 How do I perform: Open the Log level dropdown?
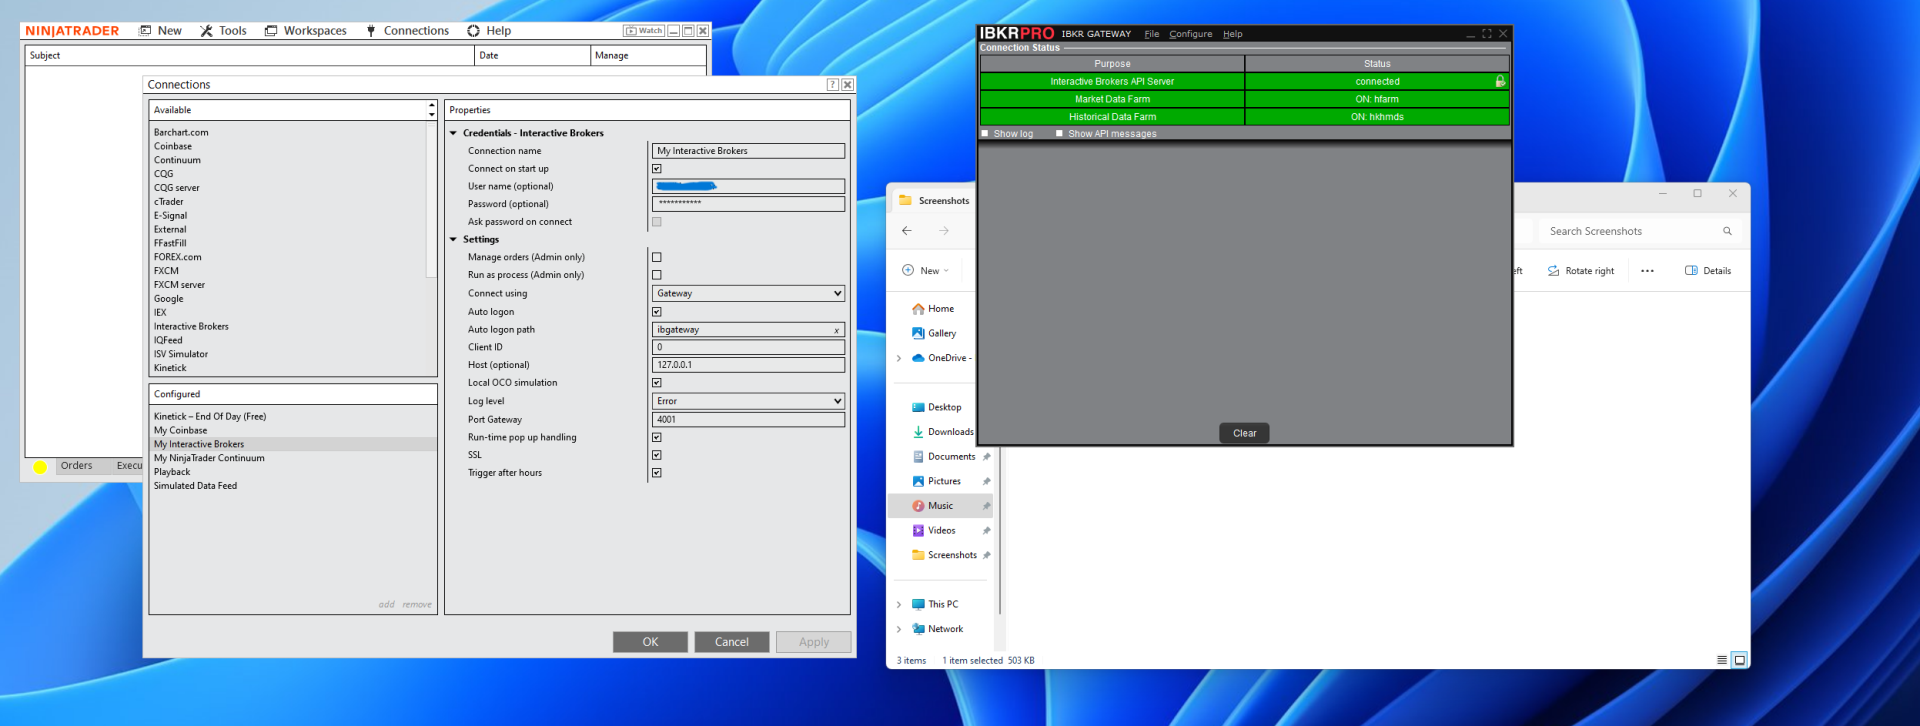pyautogui.click(x=748, y=401)
